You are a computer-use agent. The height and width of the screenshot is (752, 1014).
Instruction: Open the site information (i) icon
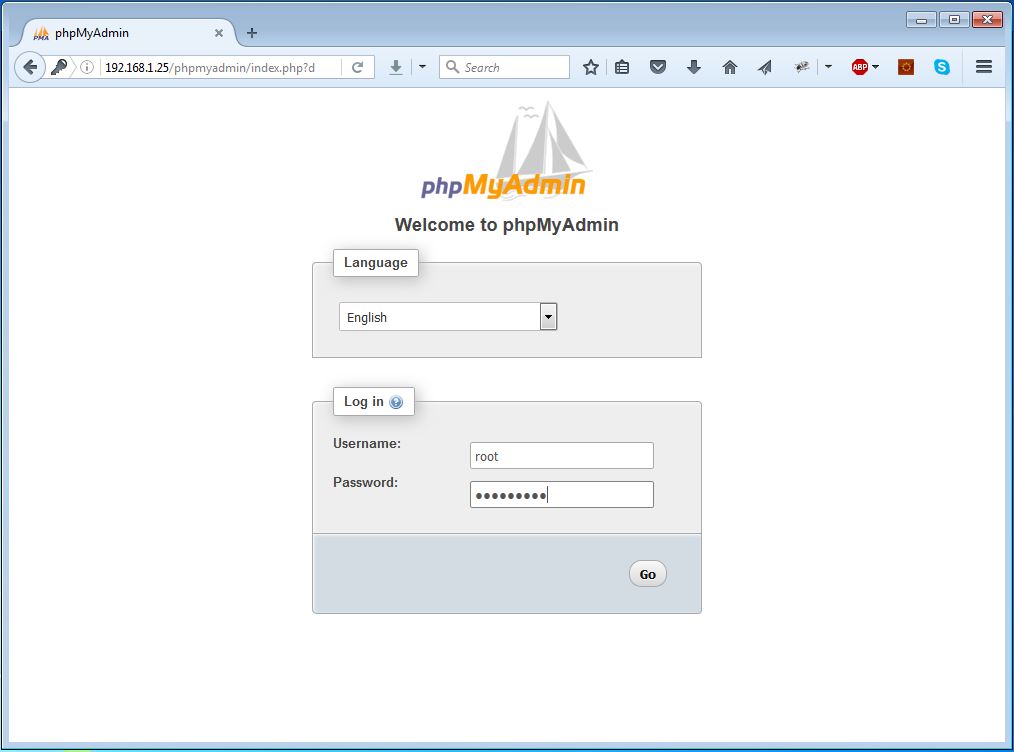pos(87,67)
